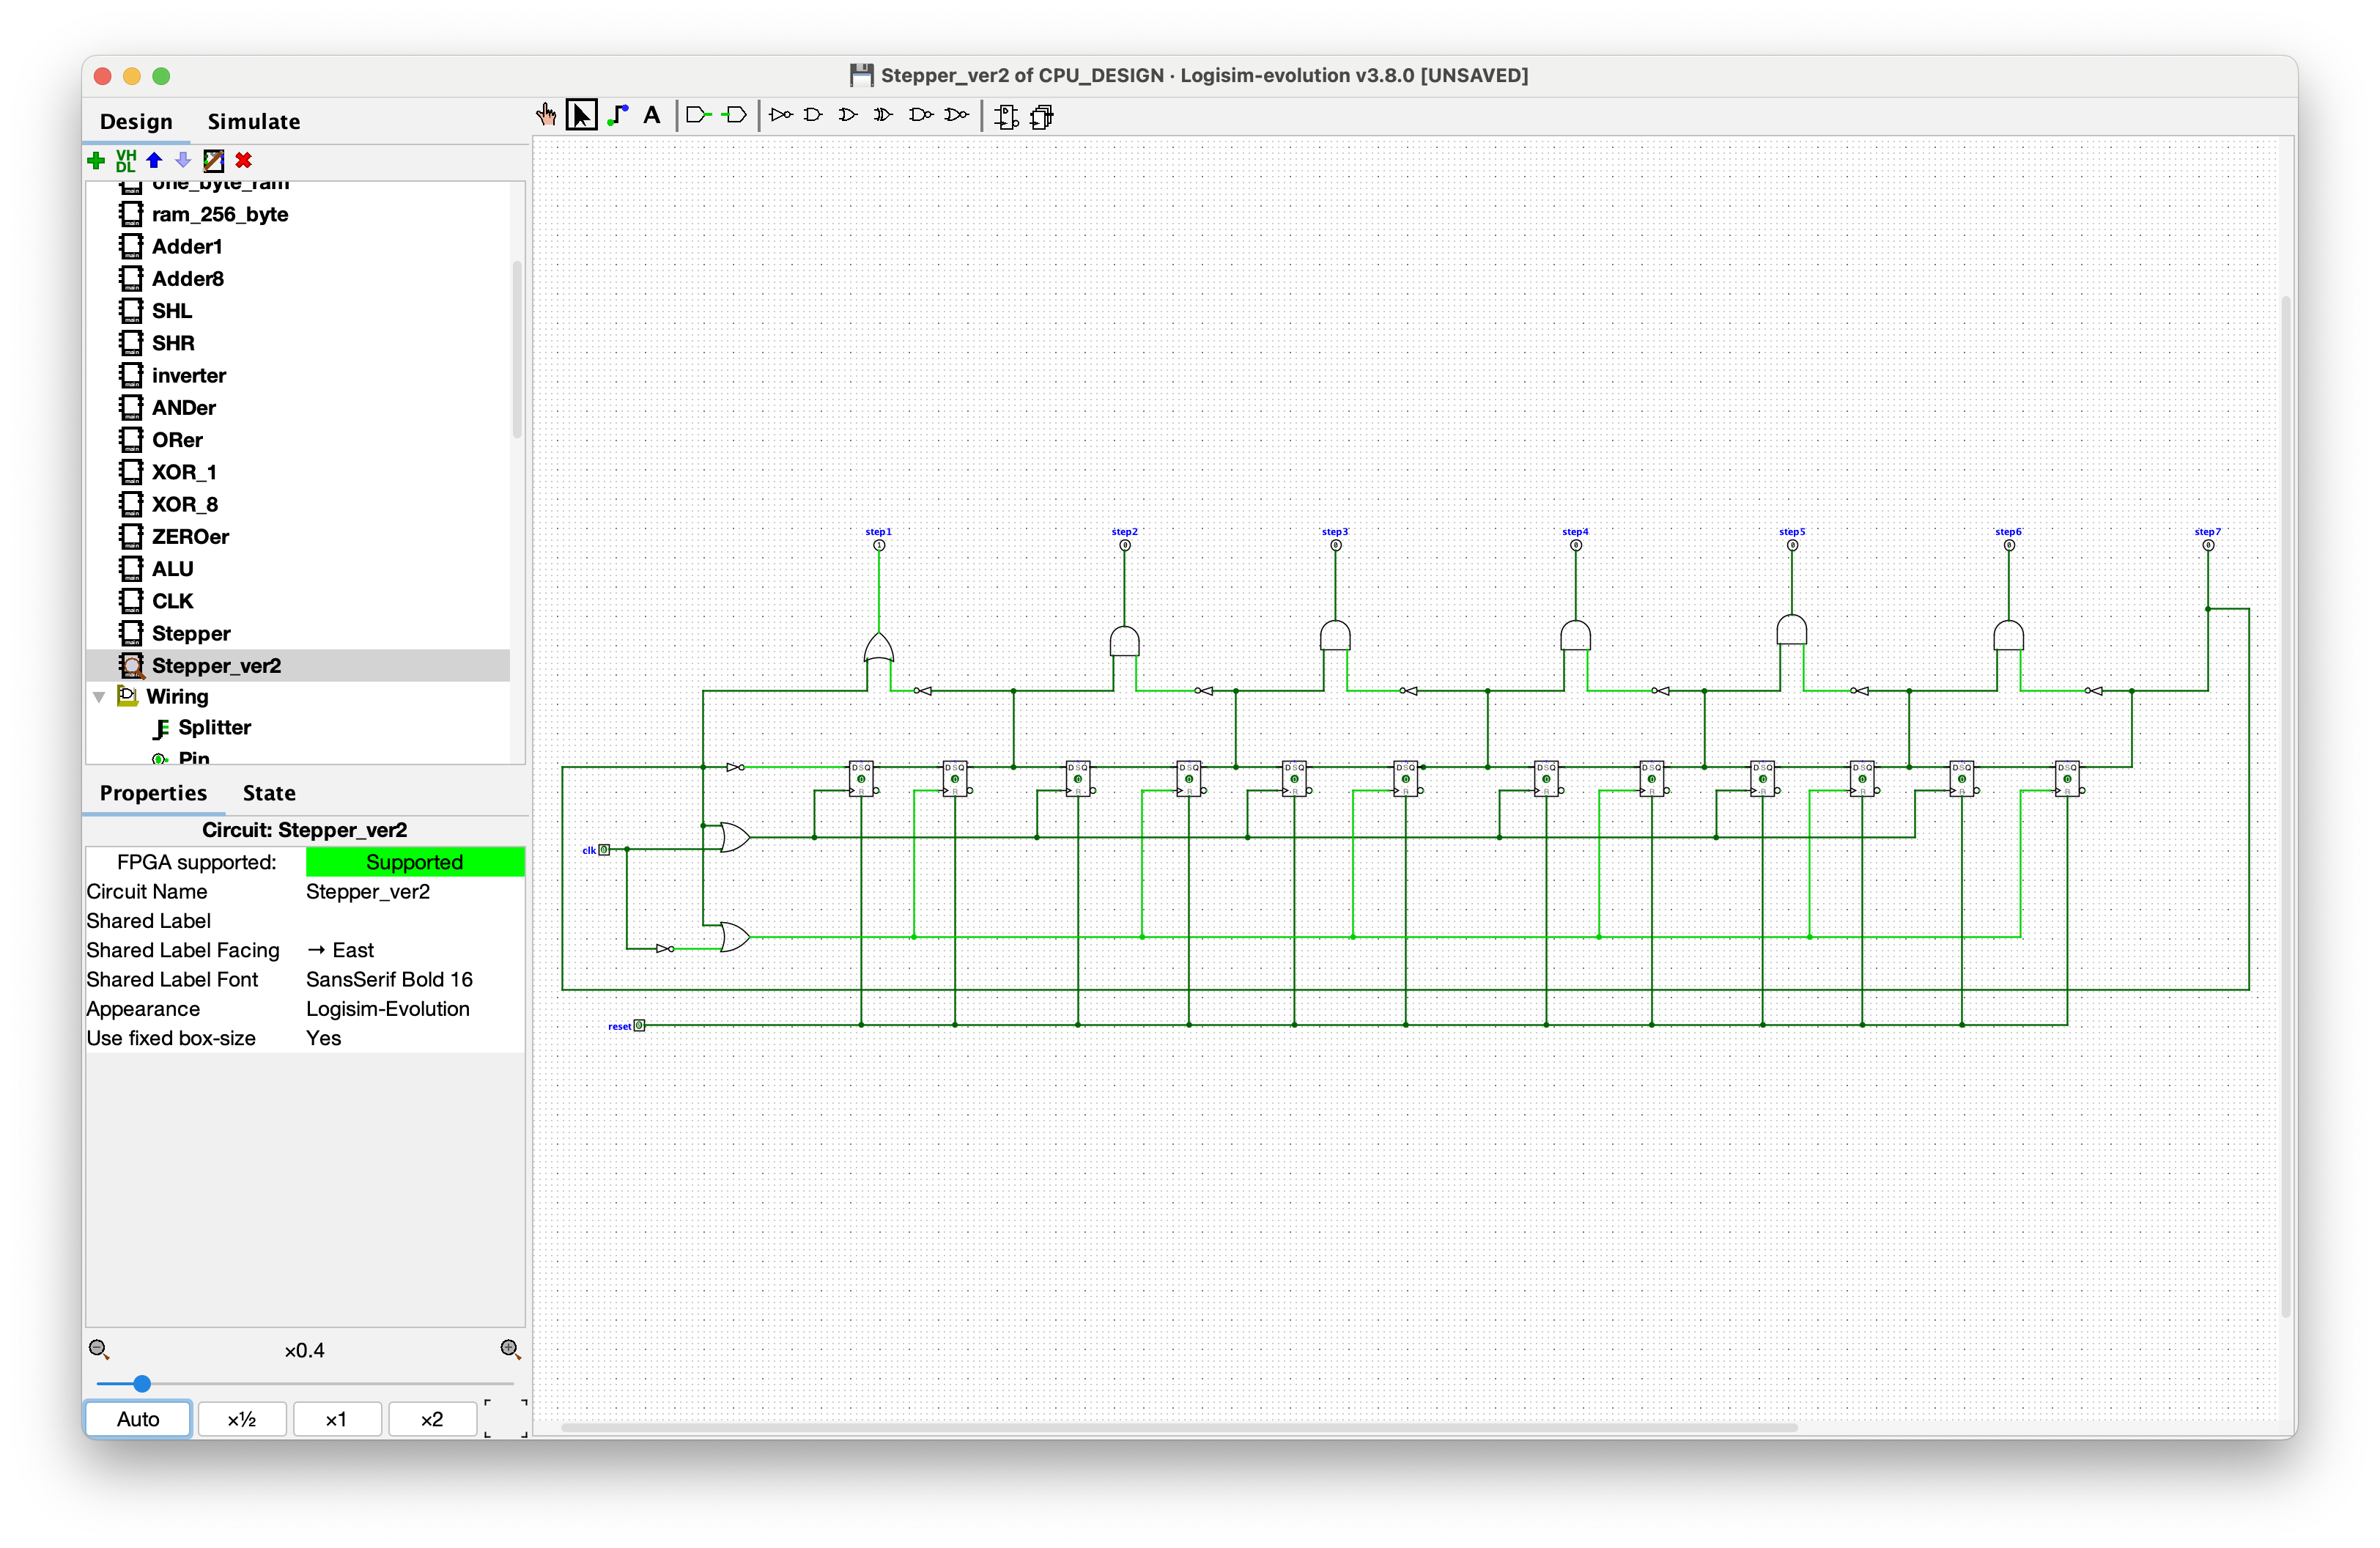The width and height of the screenshot is (2380, 1548).
Task: Select the arrow Edit selection tool
Action: tap(581, 115)
